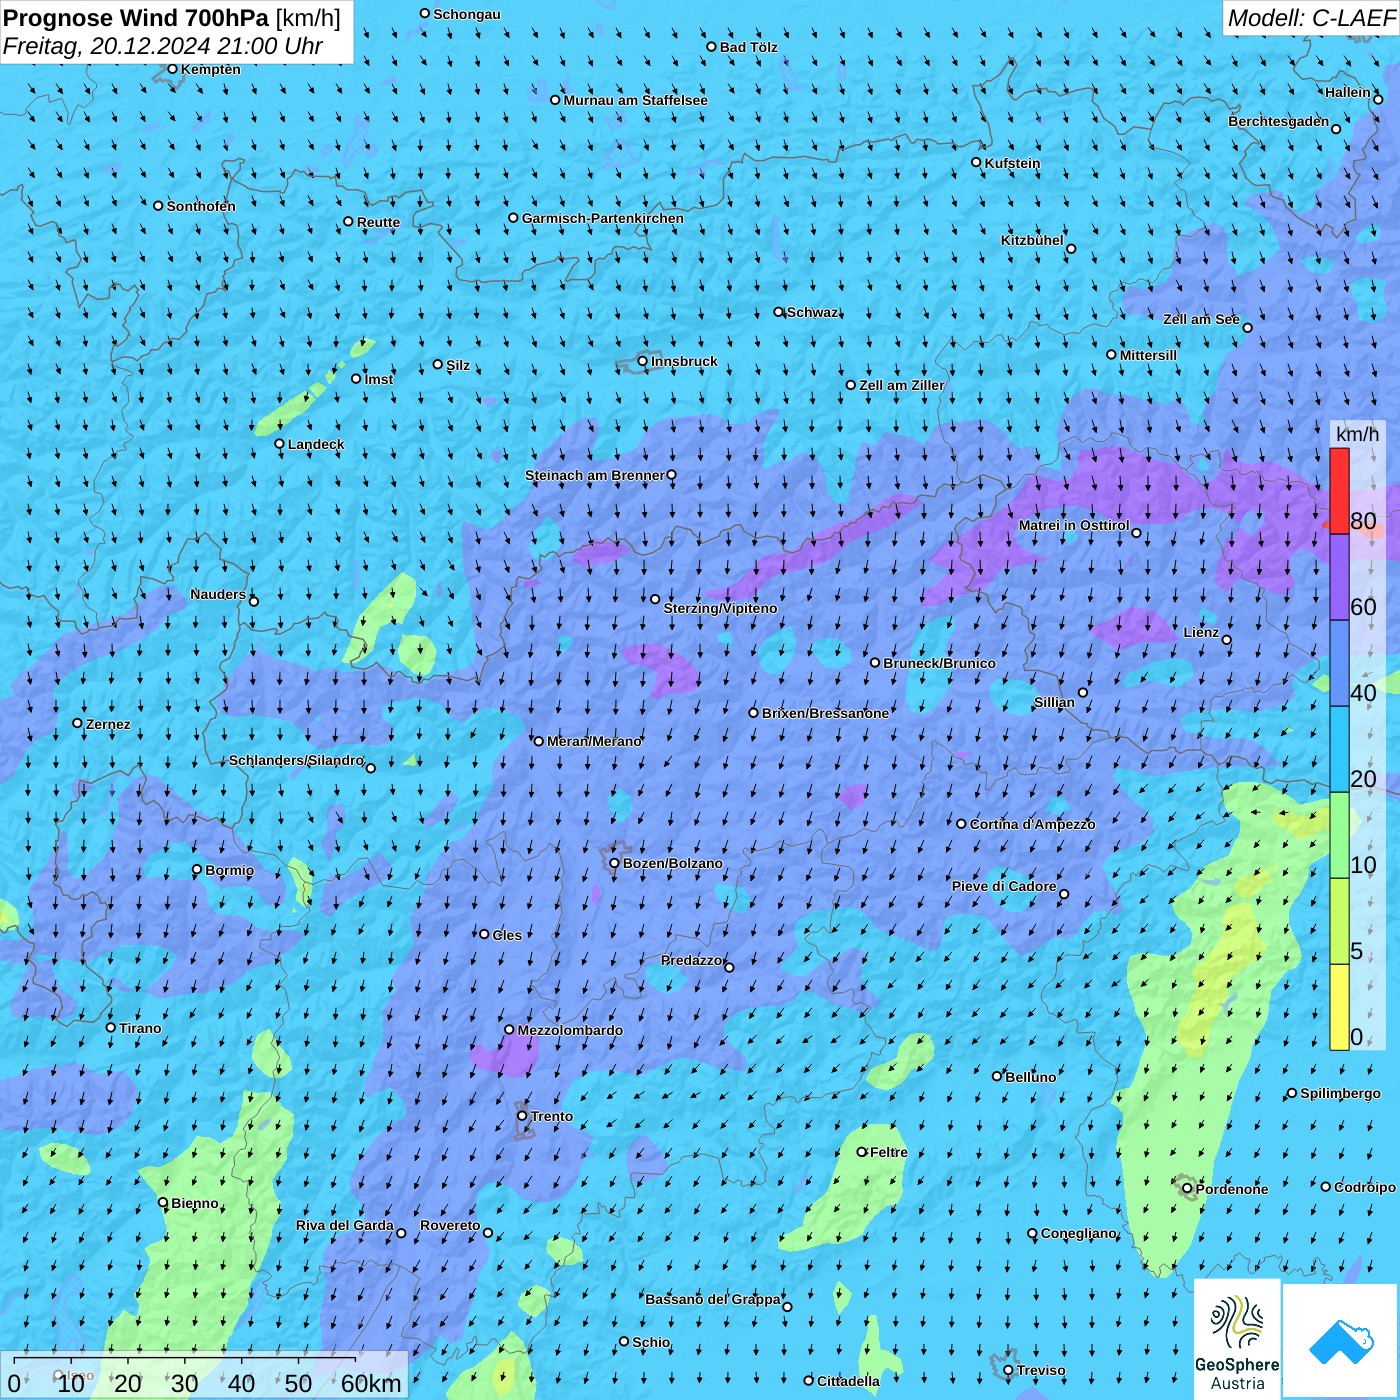Click the Garmisch-Partenkirchen marker
The width and height of the screenshot is (1400, 1400).
coord(514,218)
